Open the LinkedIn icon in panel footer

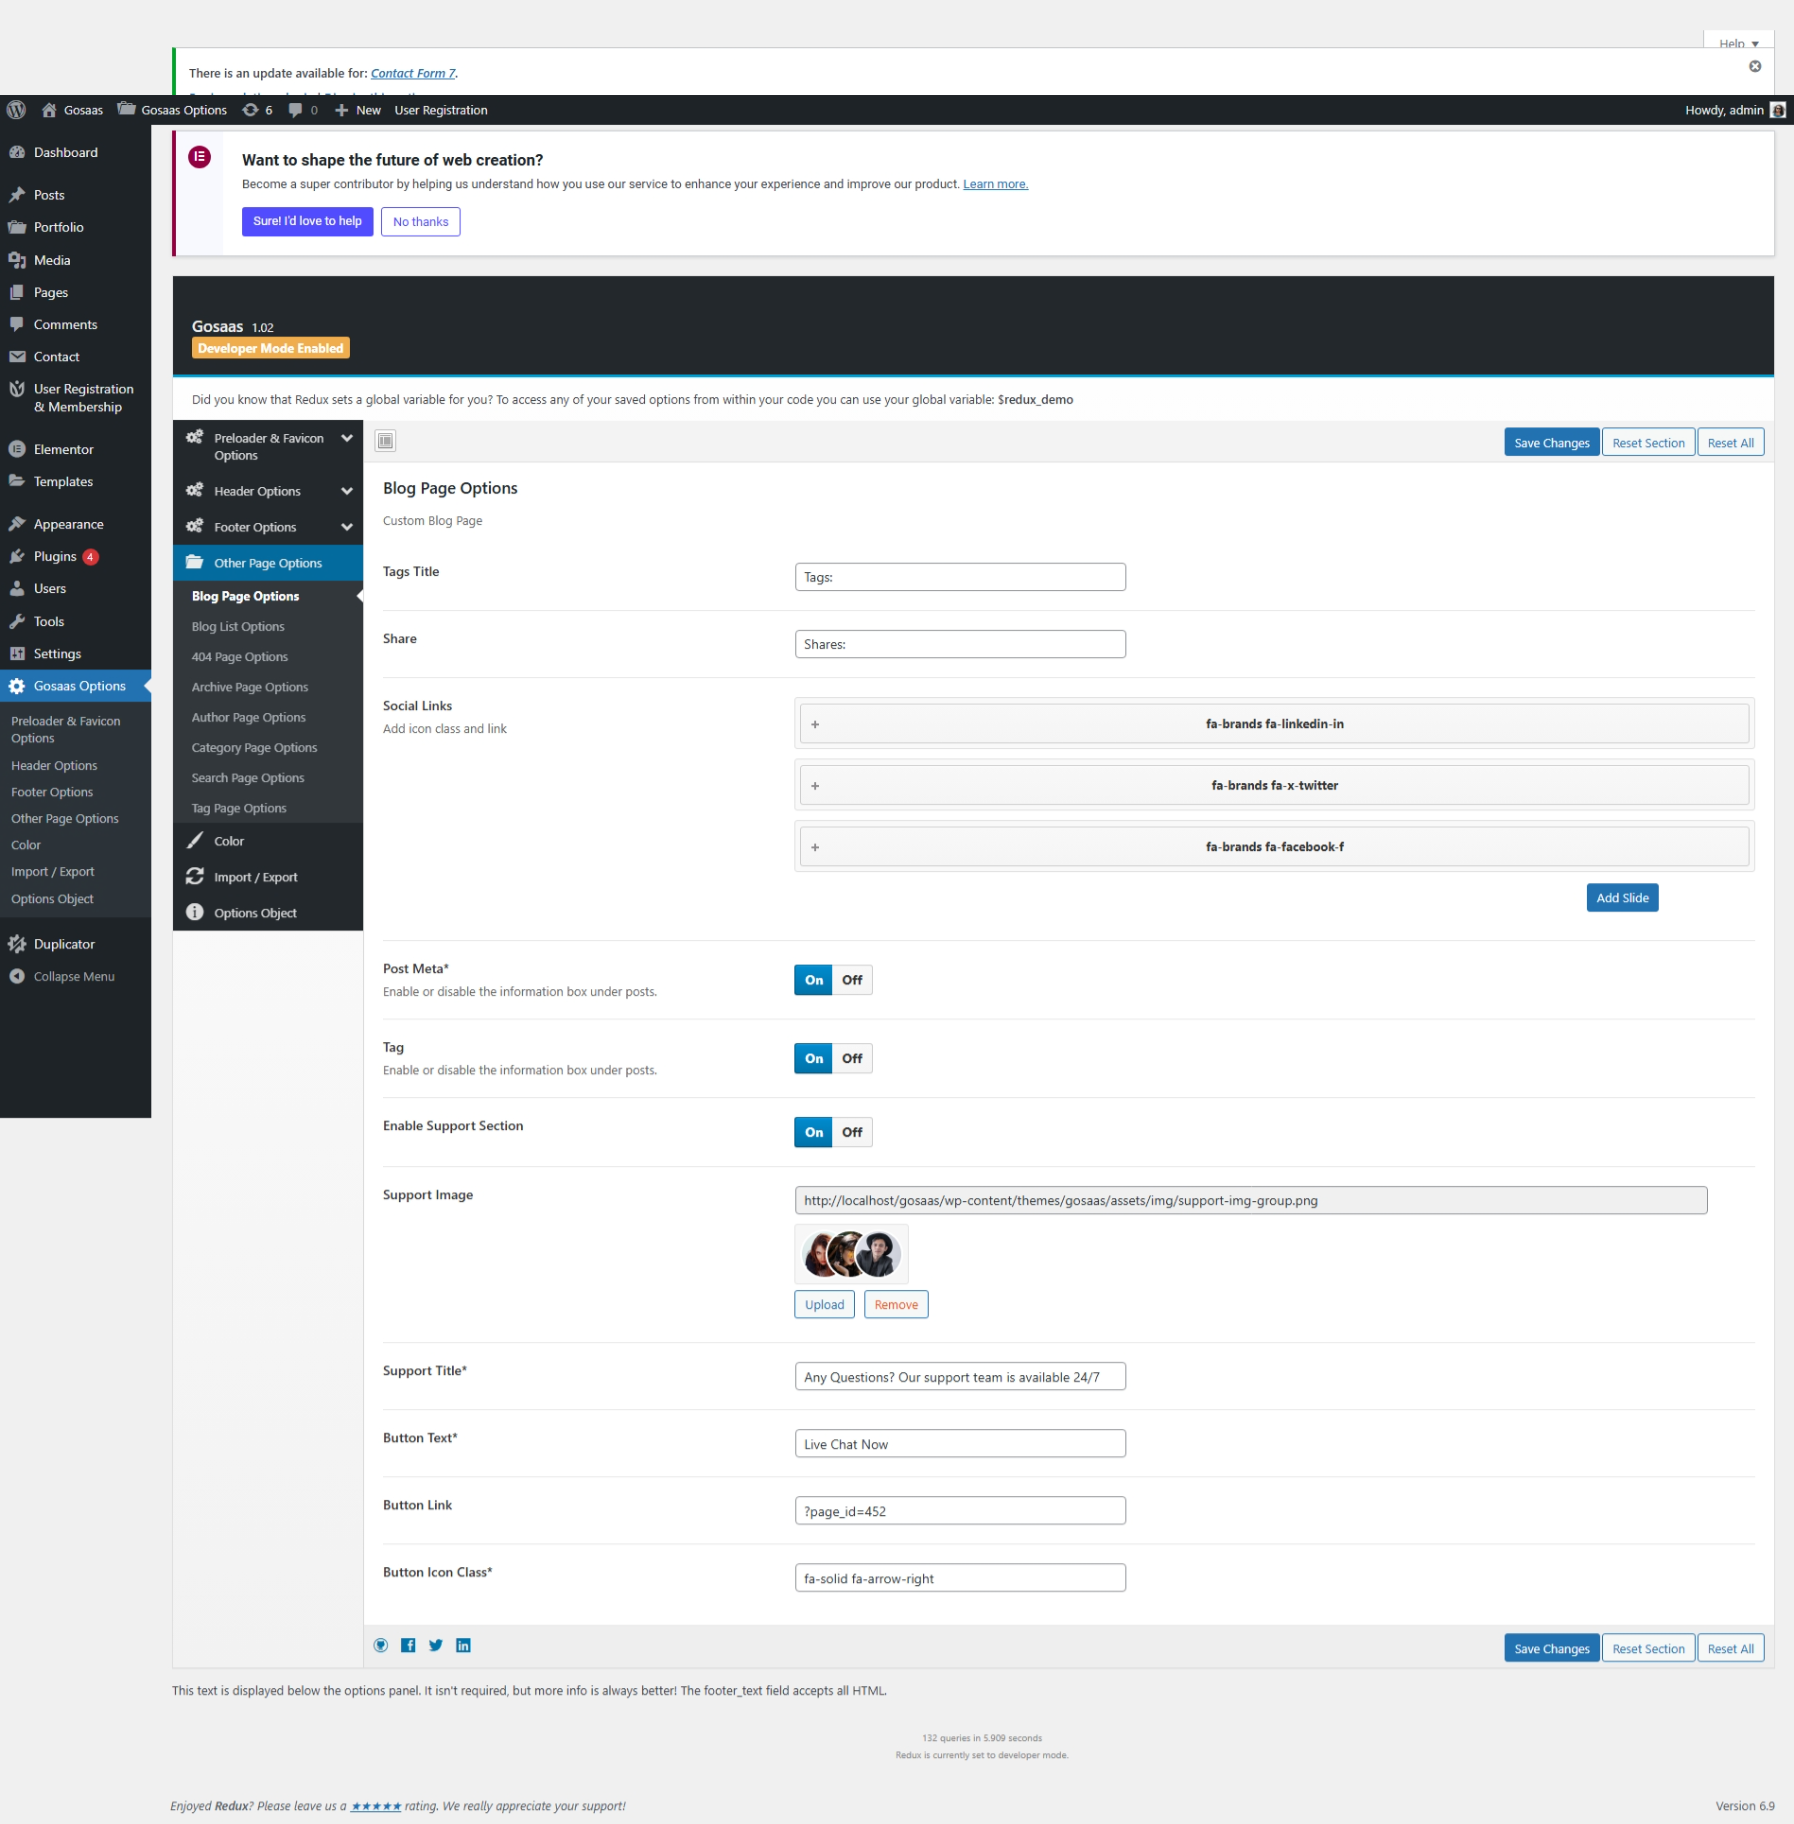[x=463, y=1645]
